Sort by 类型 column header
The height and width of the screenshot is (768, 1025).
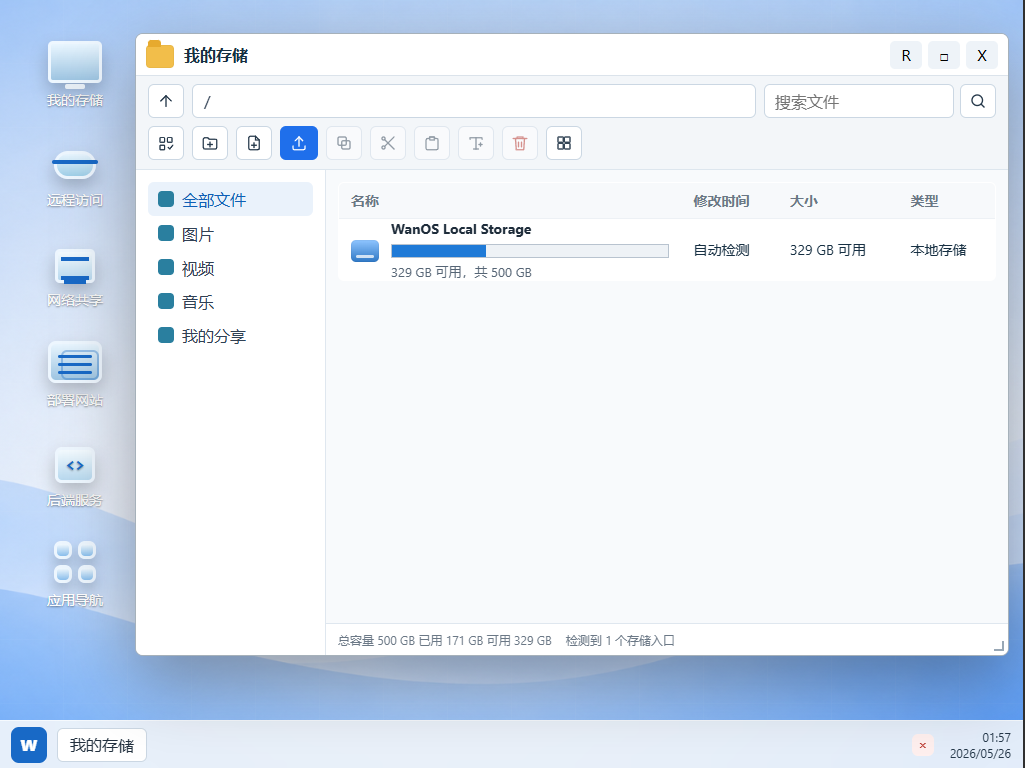(924, 201)
